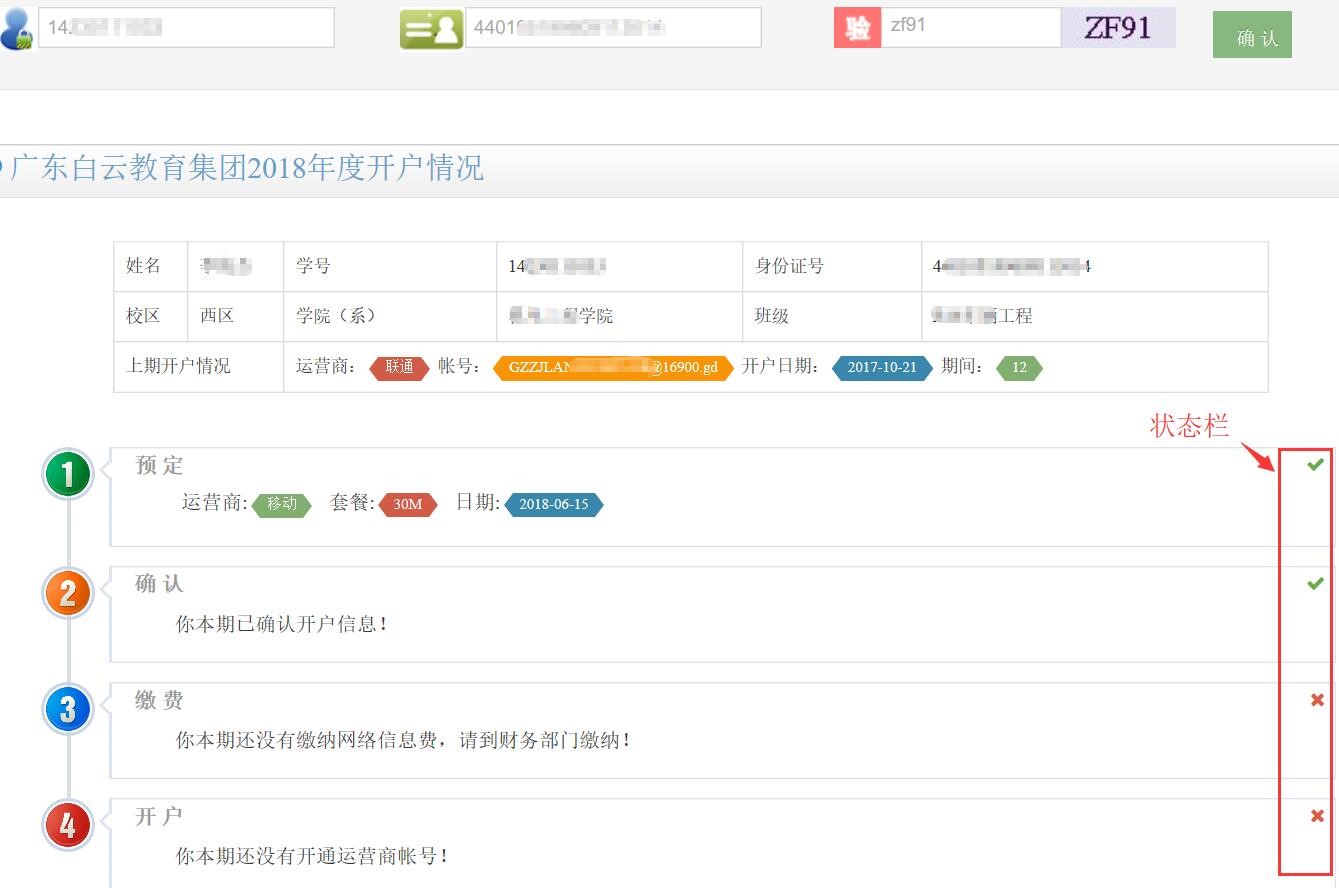Refresh the ZF91 captcha image

[1118, 28]
